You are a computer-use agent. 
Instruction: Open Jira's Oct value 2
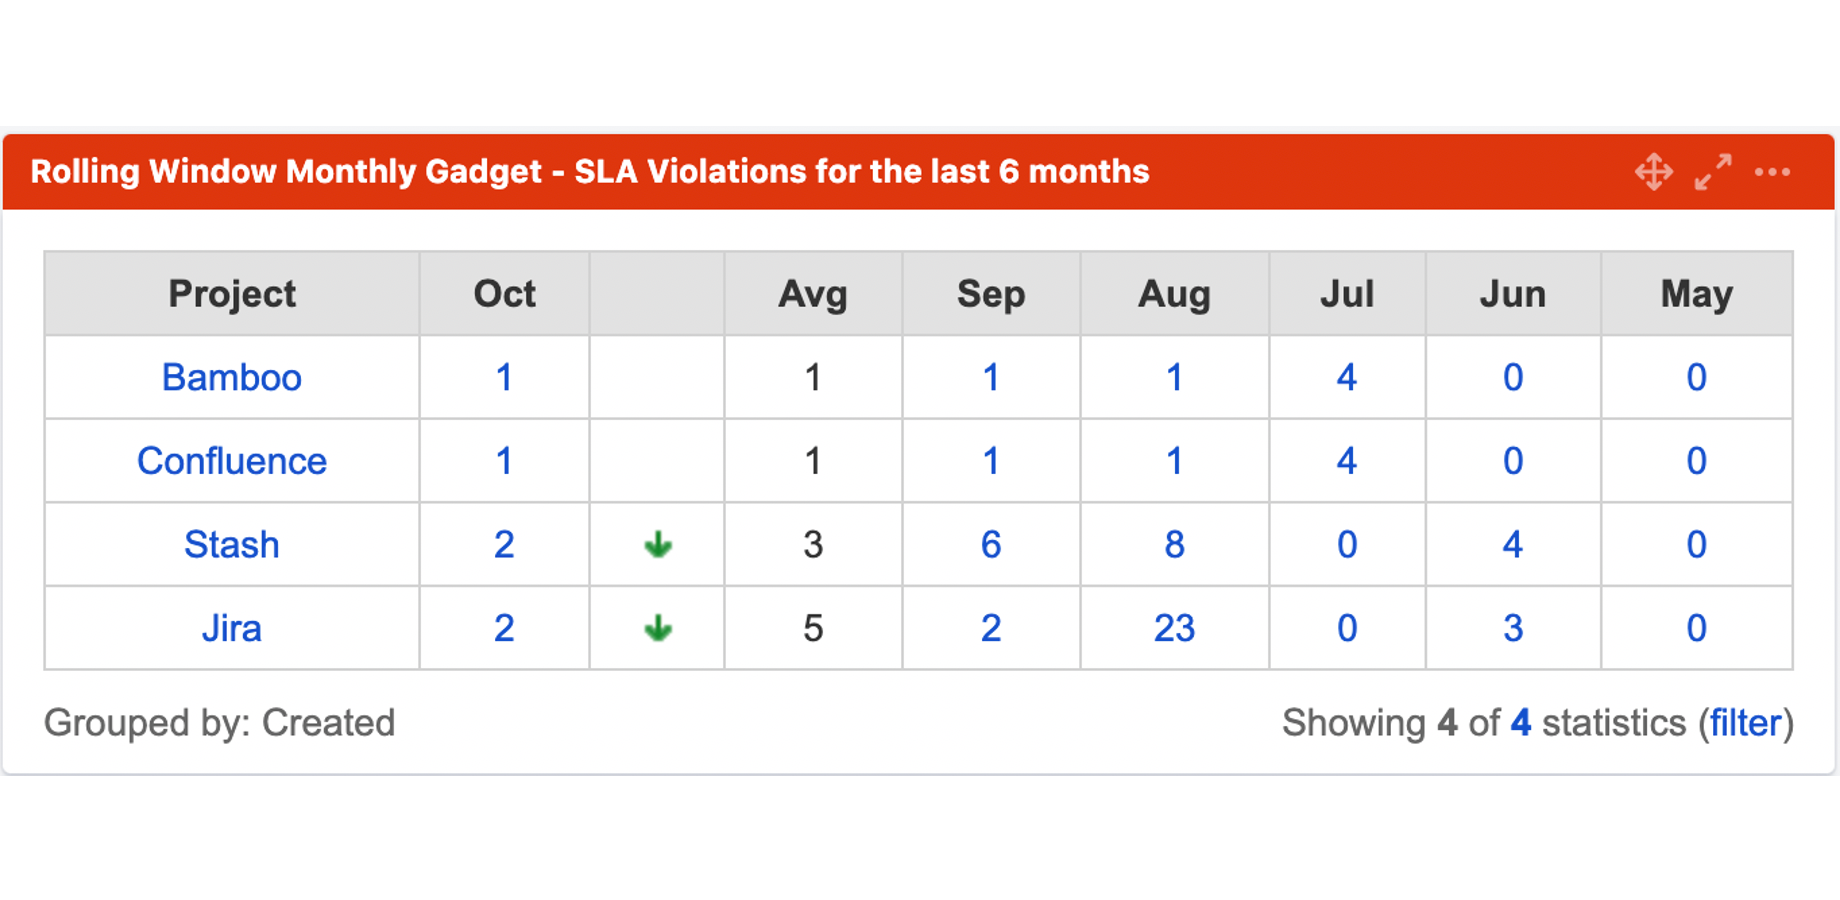coord(504,629)
